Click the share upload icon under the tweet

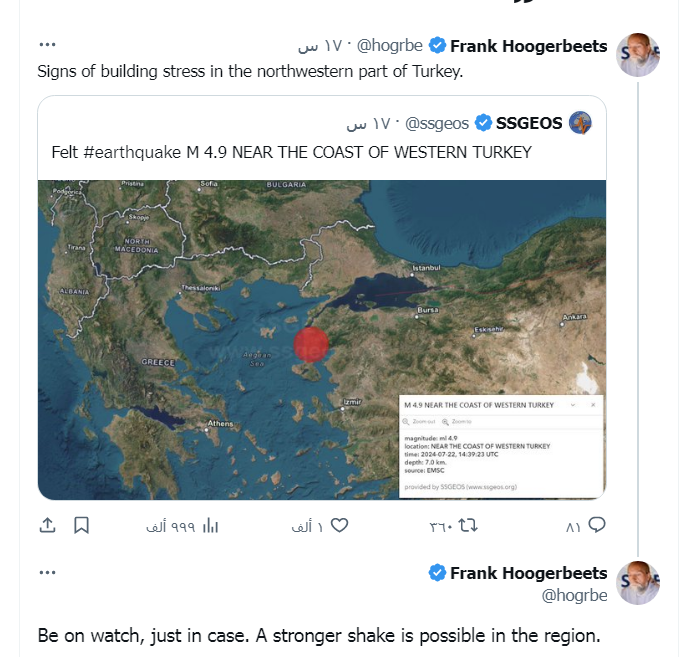(x=47, y=524)
